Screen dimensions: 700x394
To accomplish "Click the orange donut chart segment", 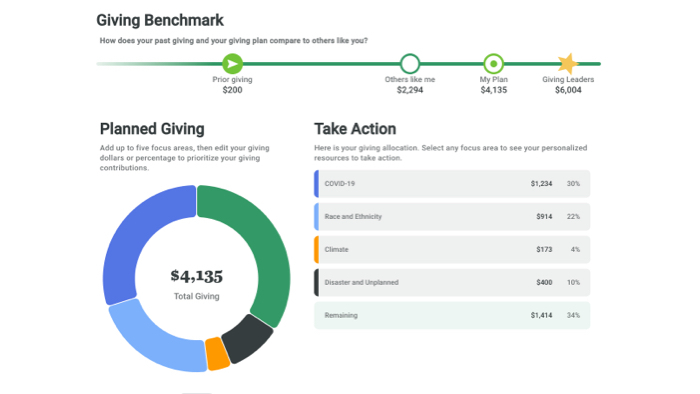I will [217, 354].
